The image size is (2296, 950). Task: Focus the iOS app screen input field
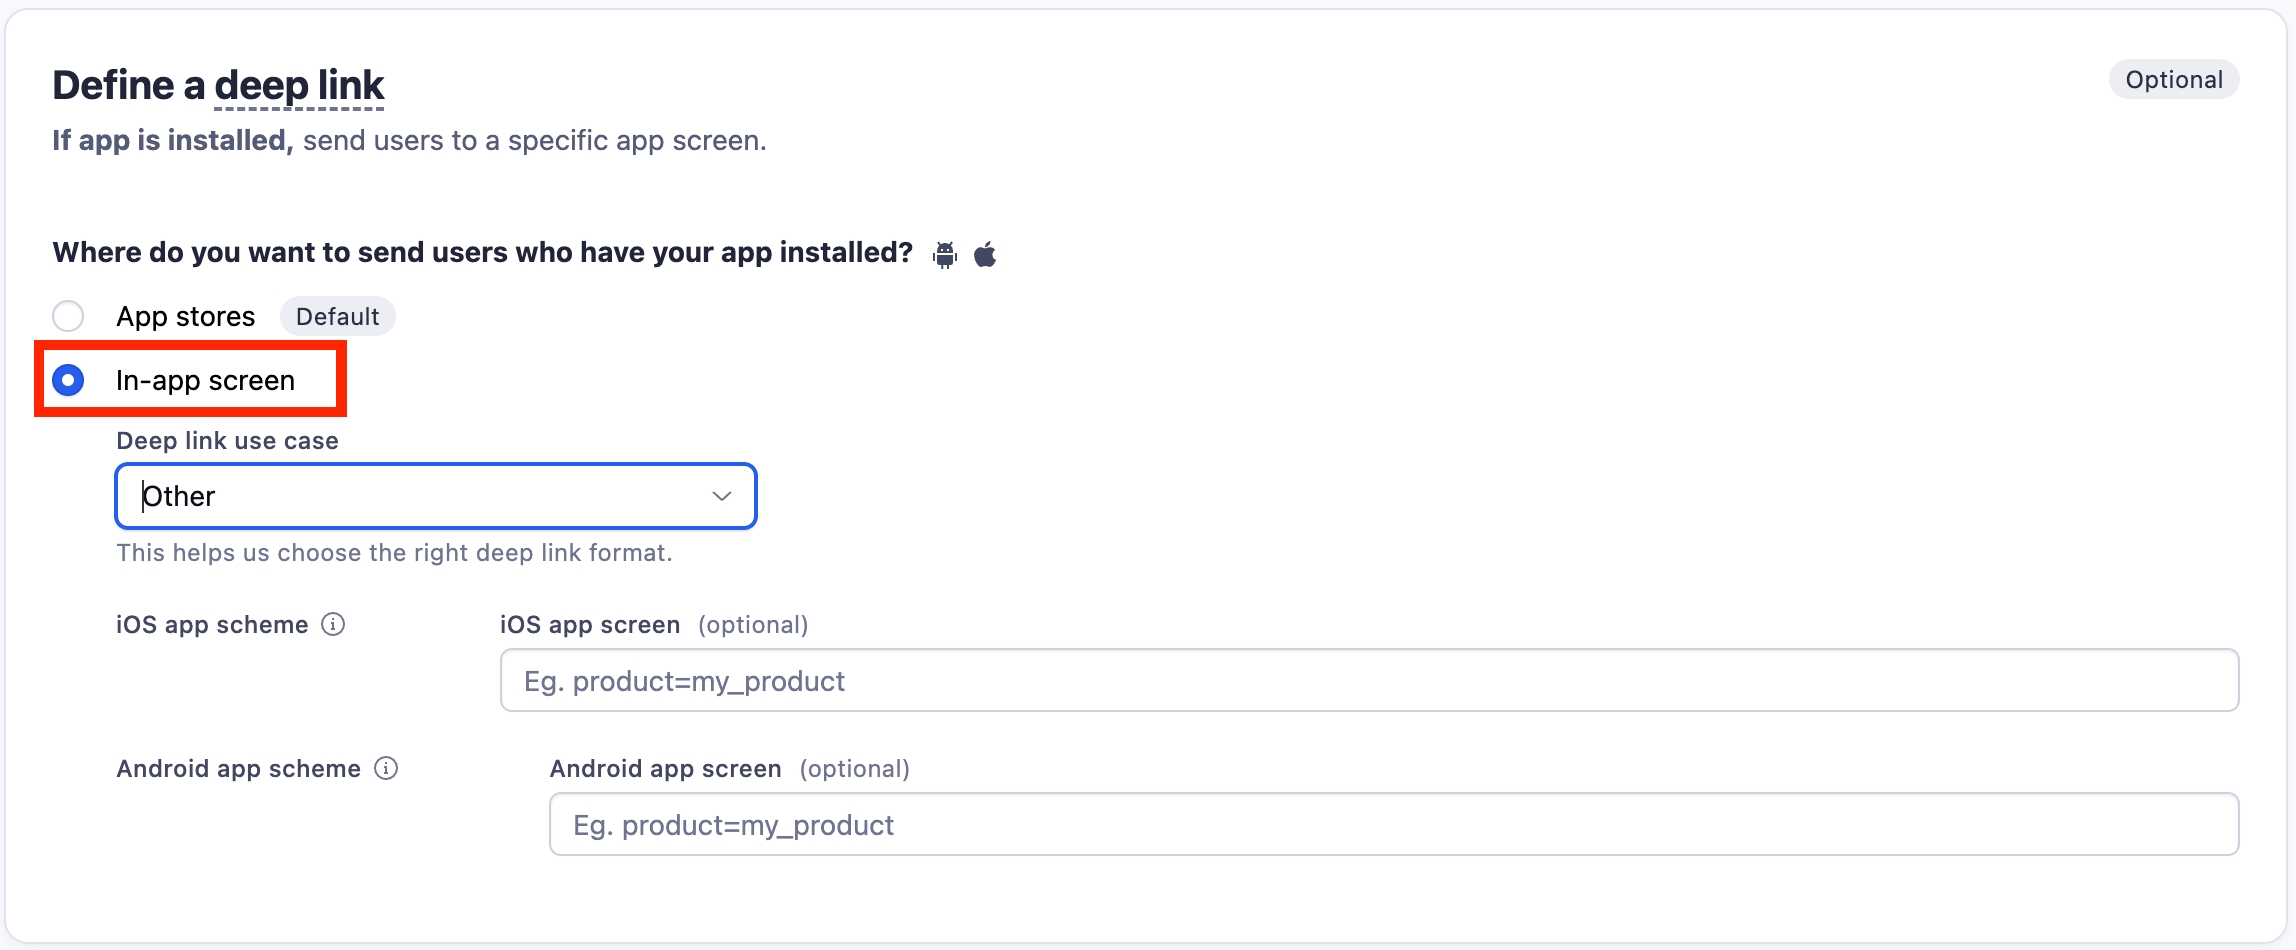point(1368,681)
